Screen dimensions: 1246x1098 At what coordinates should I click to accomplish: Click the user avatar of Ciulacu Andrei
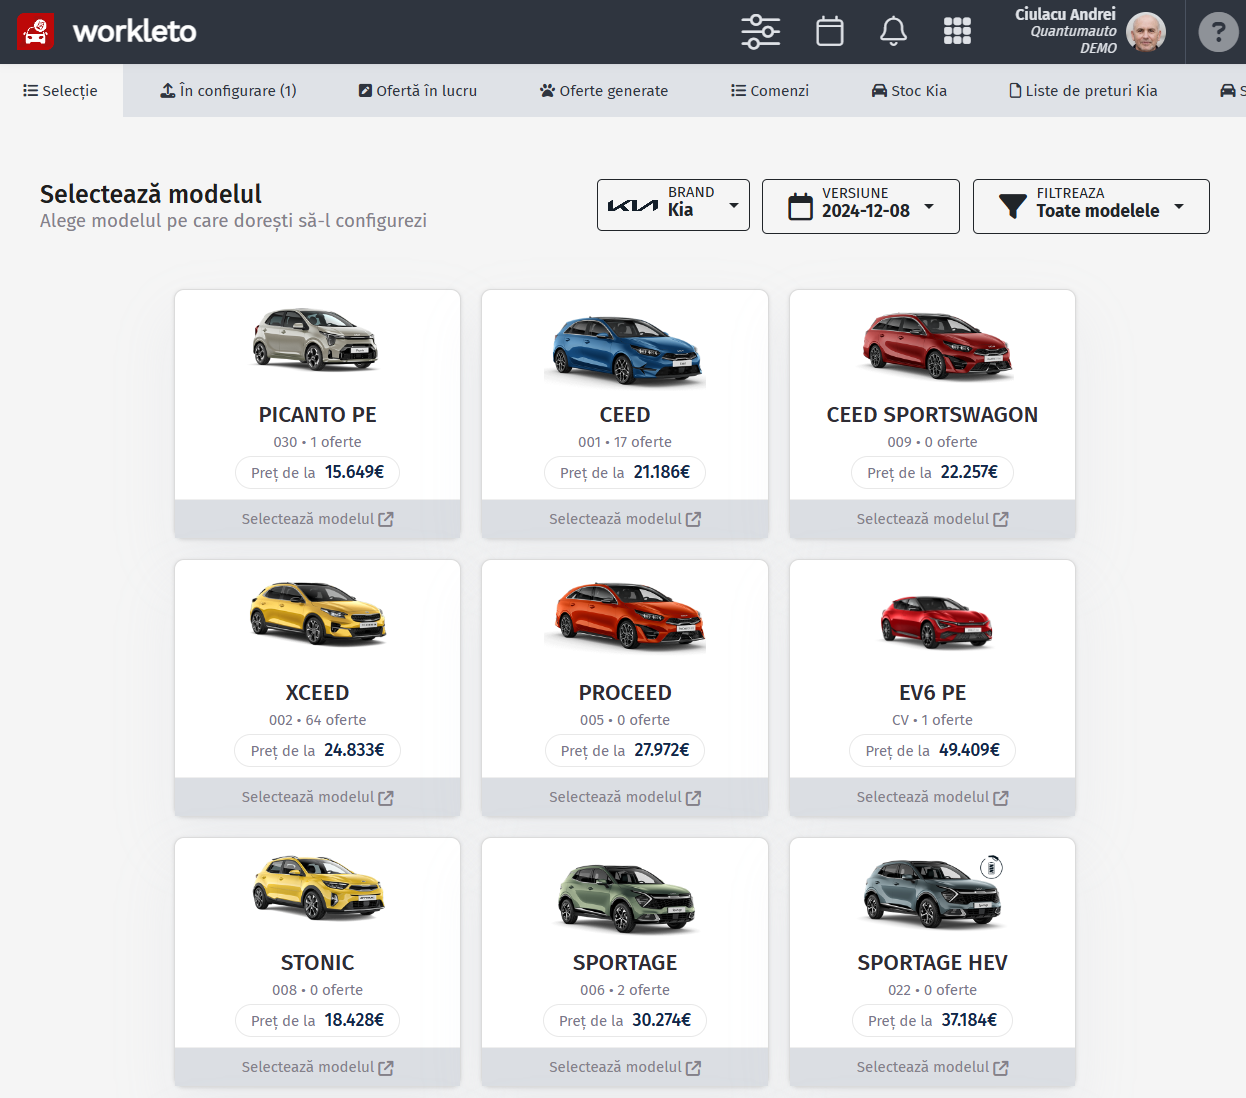1146,32
